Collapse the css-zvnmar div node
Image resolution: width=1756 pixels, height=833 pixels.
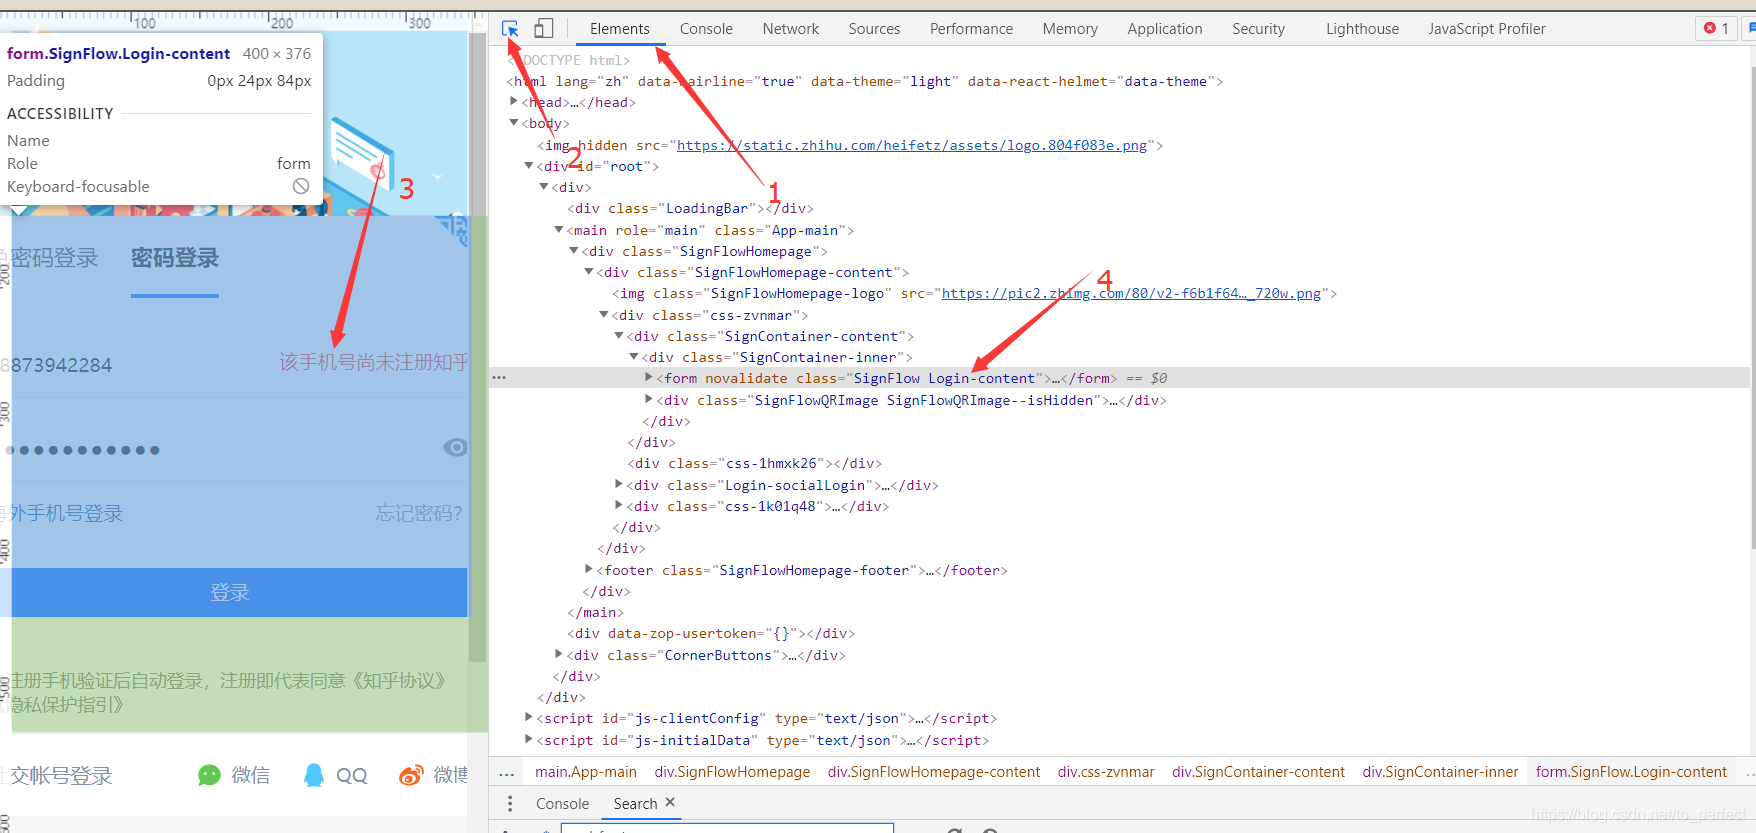point(604,315)
